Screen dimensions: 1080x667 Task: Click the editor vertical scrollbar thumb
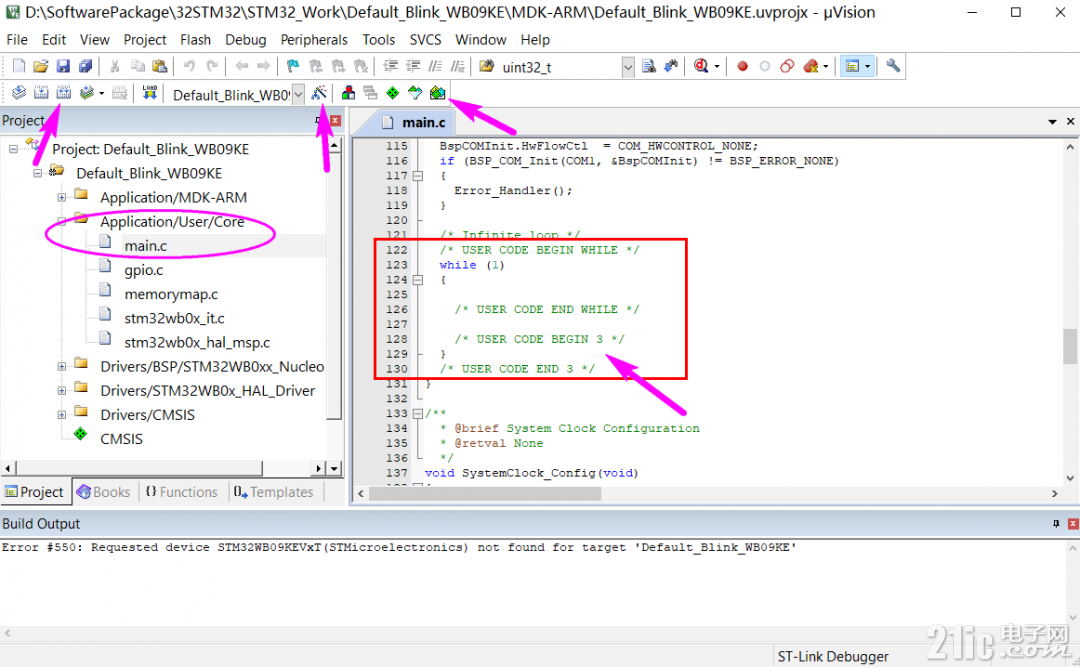point(1070,345)
